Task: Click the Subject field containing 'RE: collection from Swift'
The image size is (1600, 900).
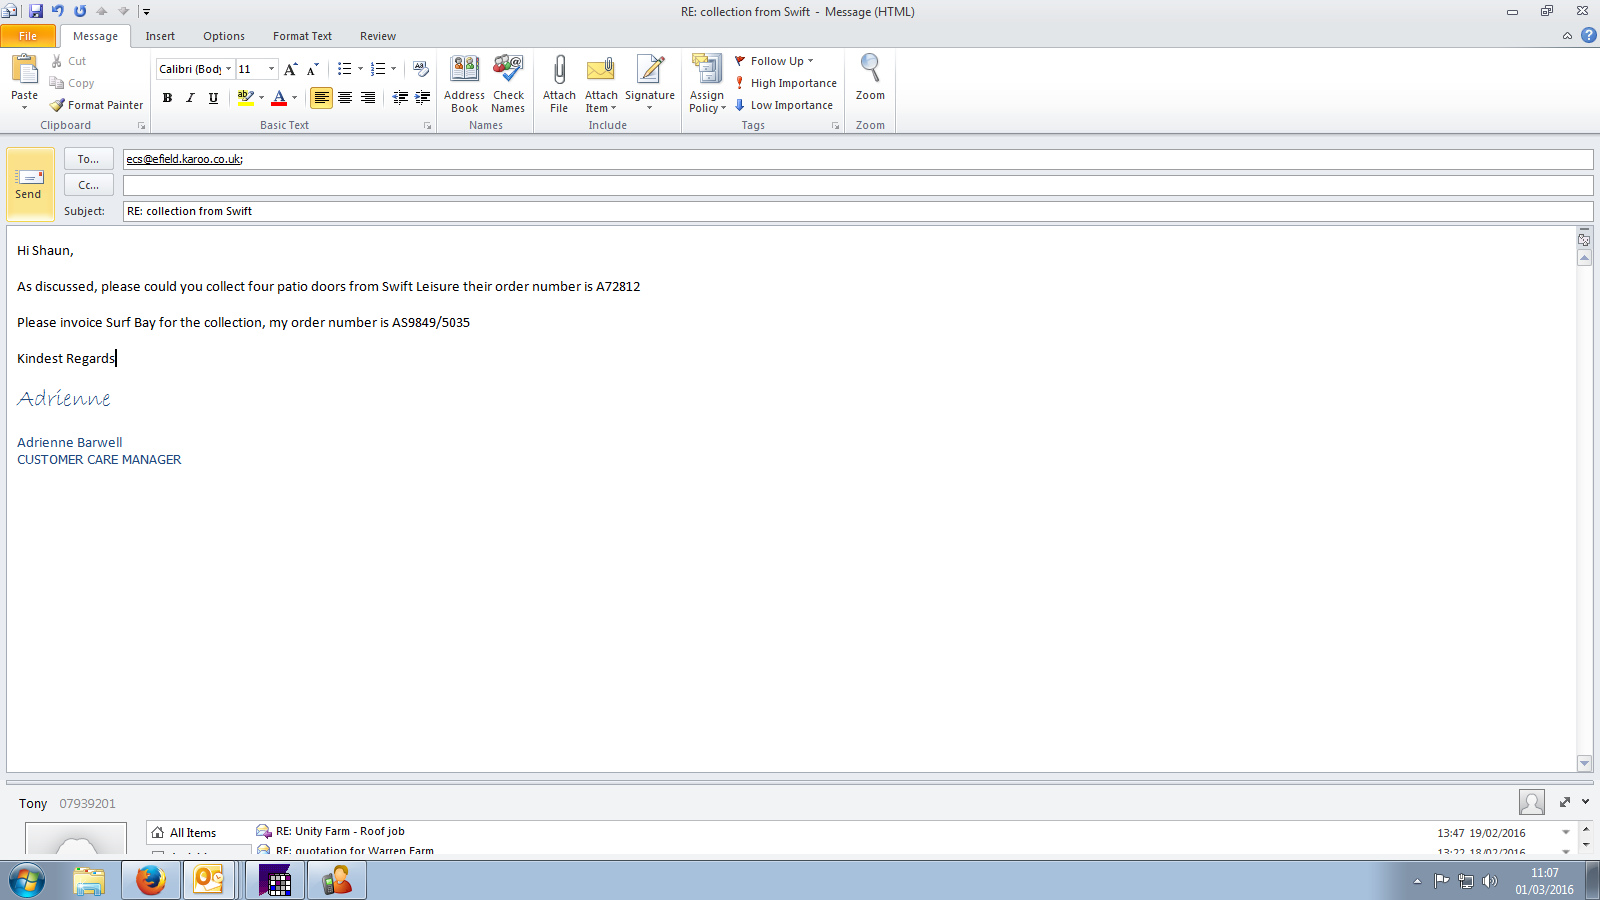Action: coord(858,211)
